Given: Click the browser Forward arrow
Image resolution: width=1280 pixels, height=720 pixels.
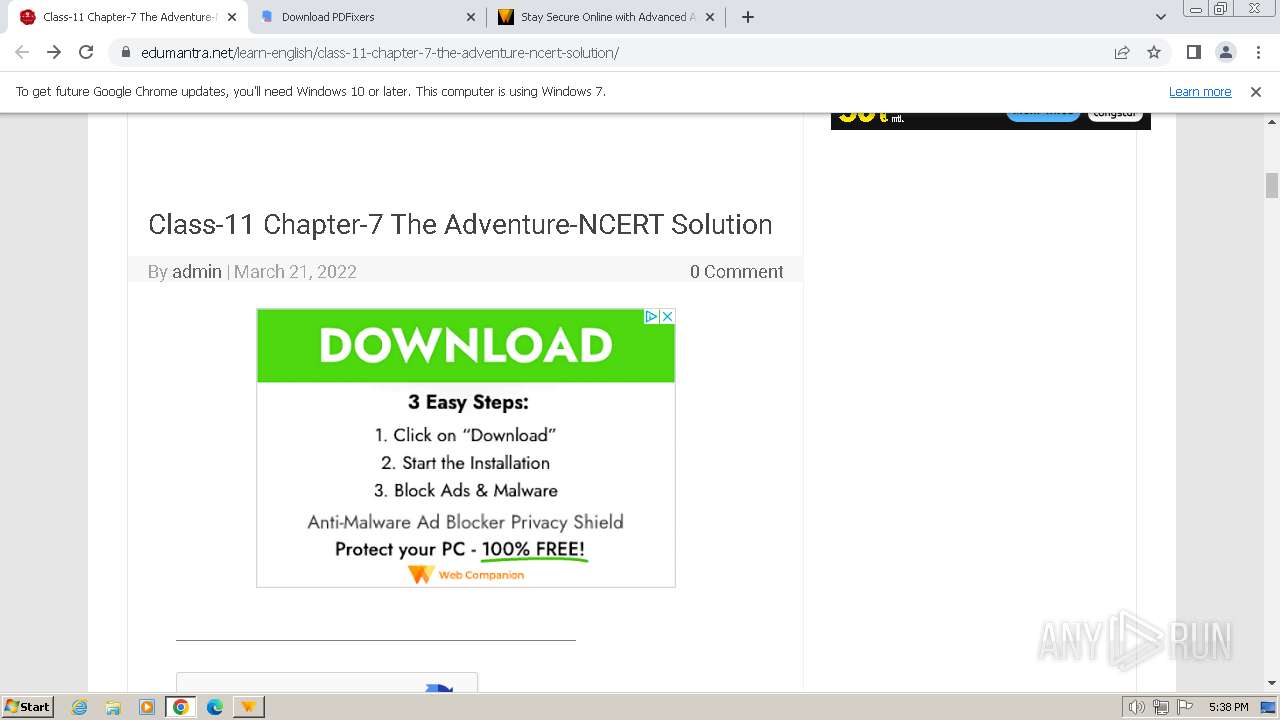Looking at the screenshot, I should [54, 52].
